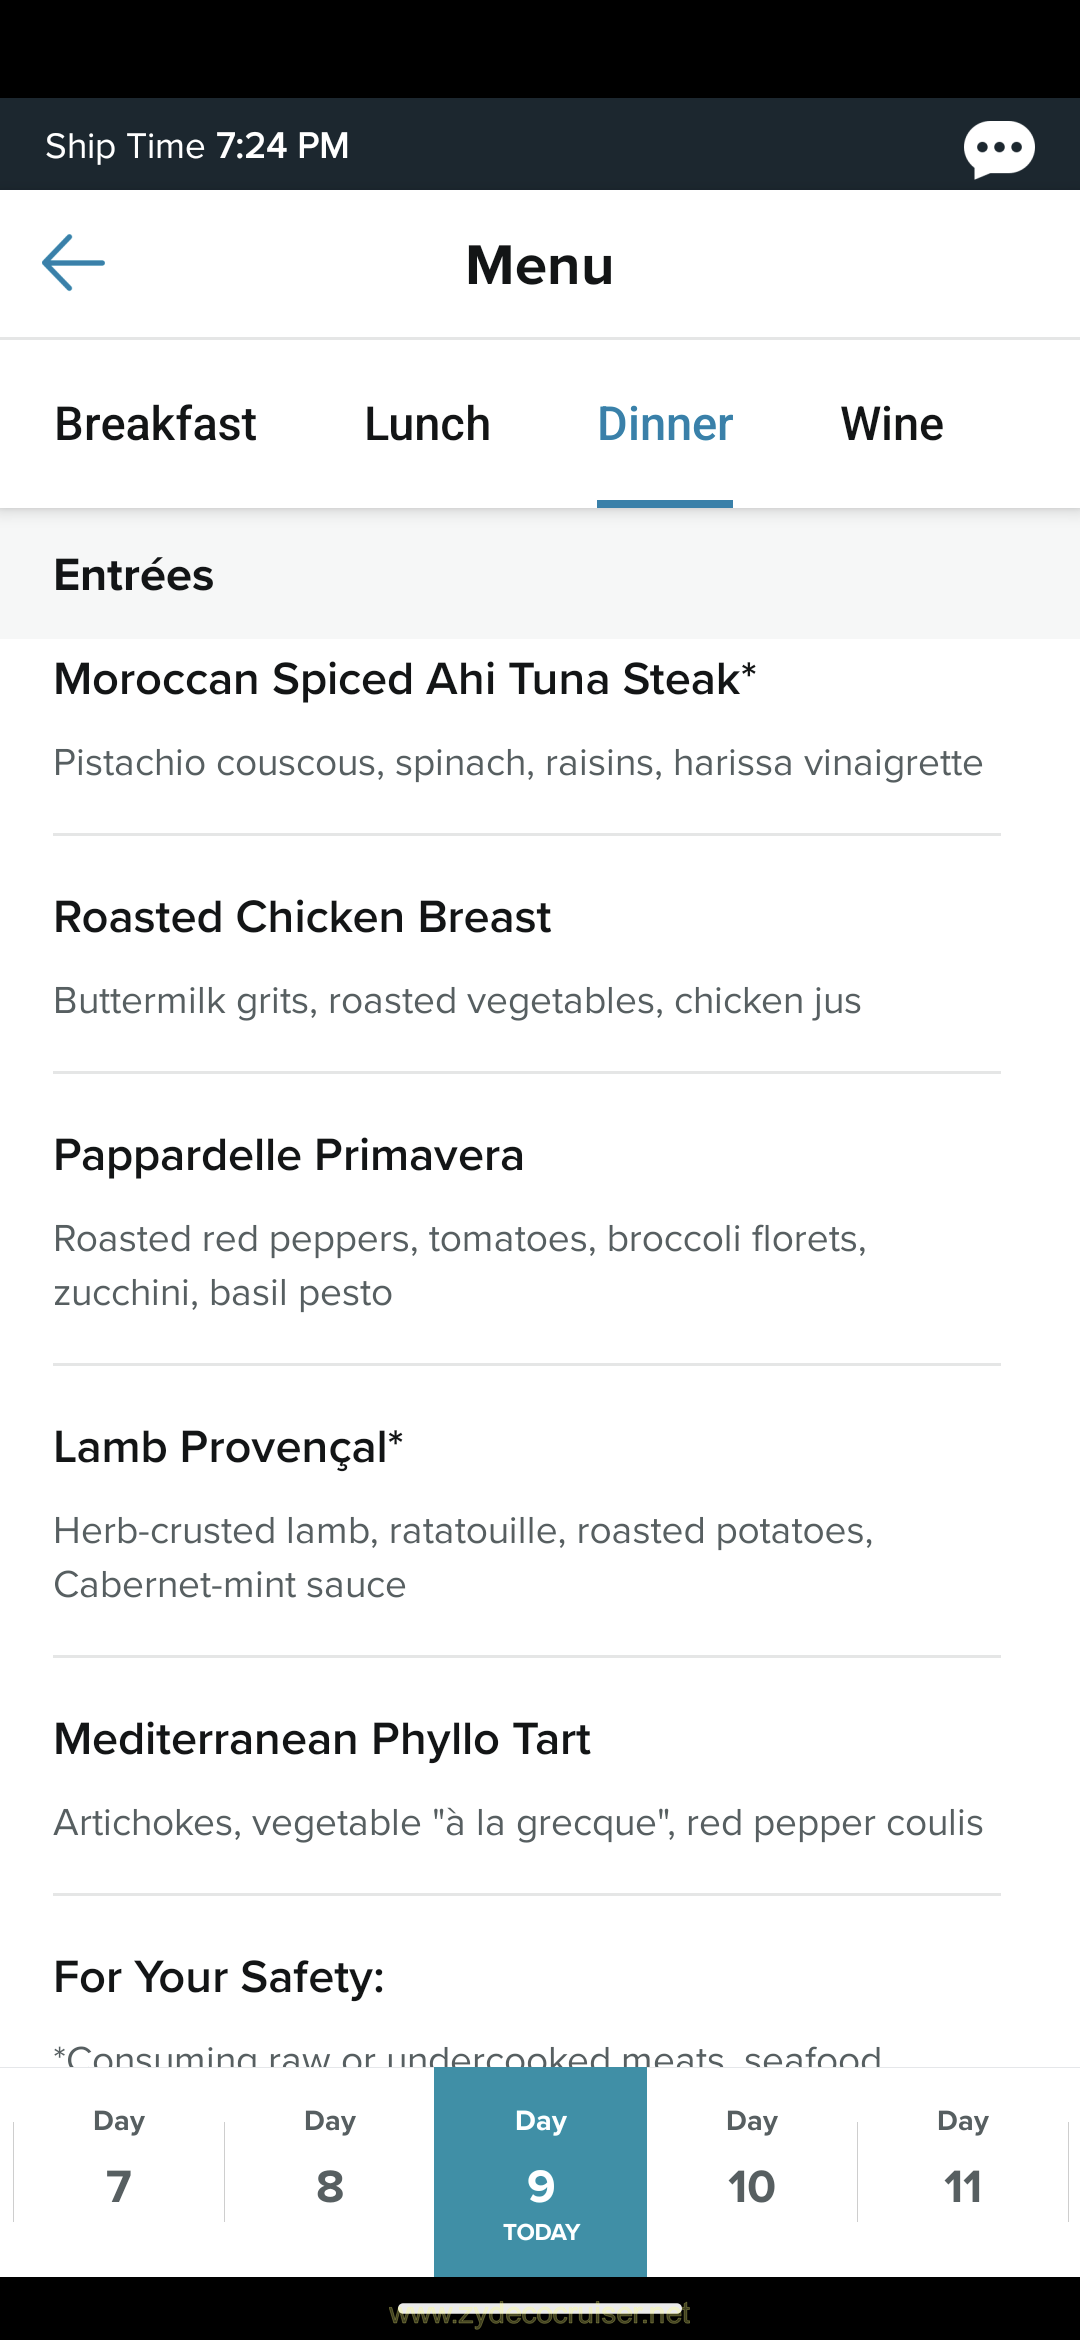Open the Wine tab
The image size is (1080, 2340).
click(x=892, y=424)
